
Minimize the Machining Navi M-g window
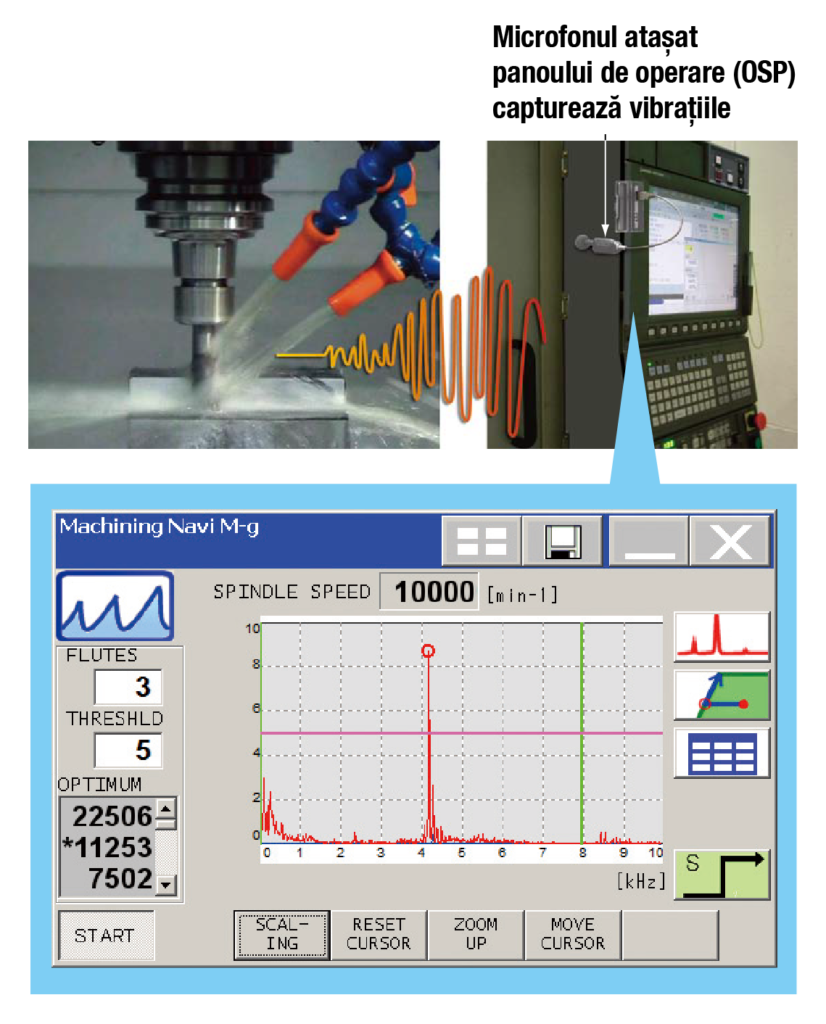click(648, 541)
